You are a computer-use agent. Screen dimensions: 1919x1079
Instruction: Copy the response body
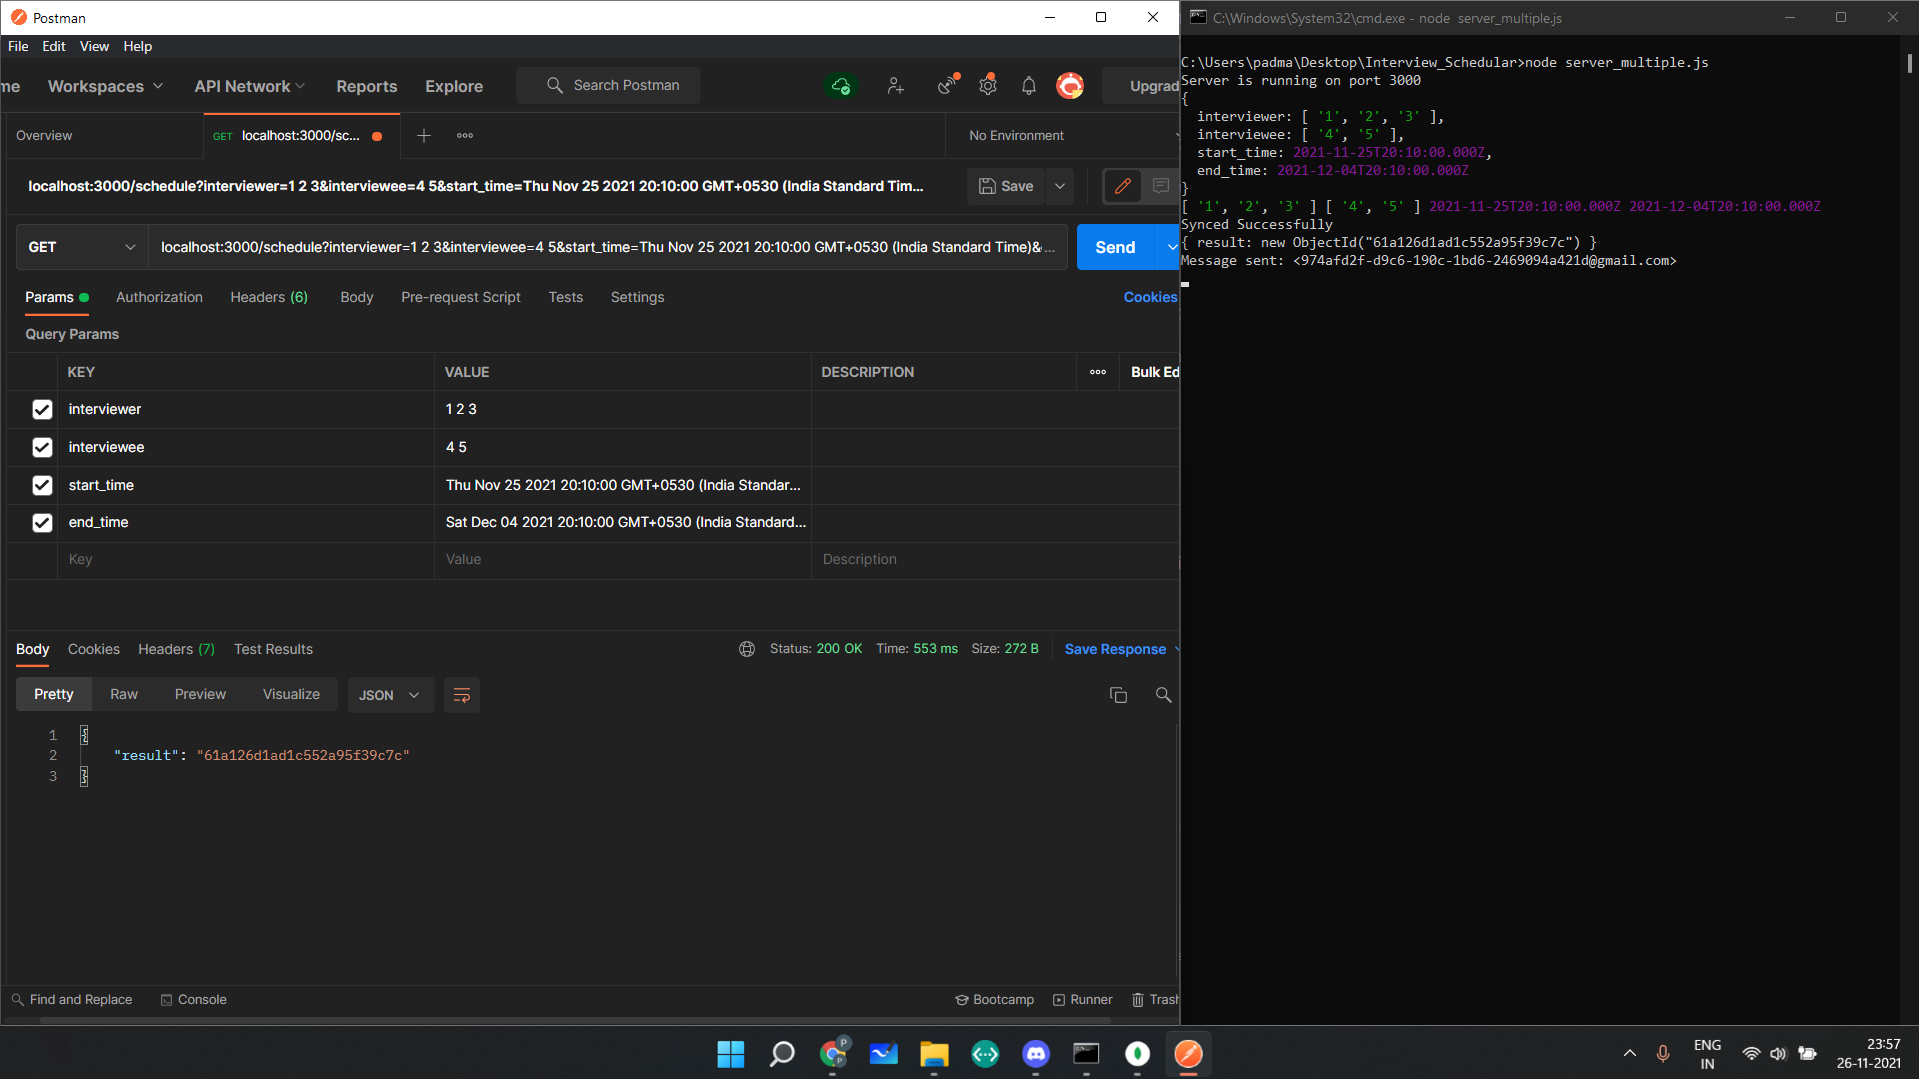click(1119, 695)
